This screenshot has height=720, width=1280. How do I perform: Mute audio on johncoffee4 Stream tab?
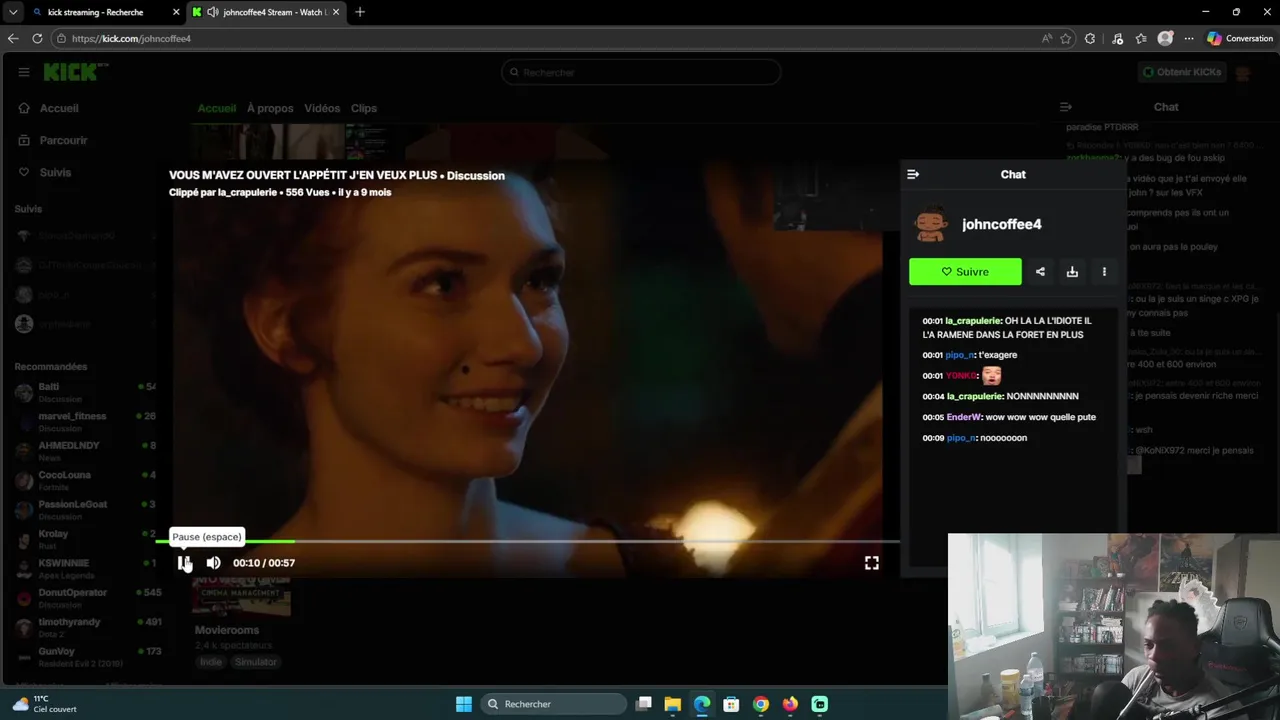212,12
